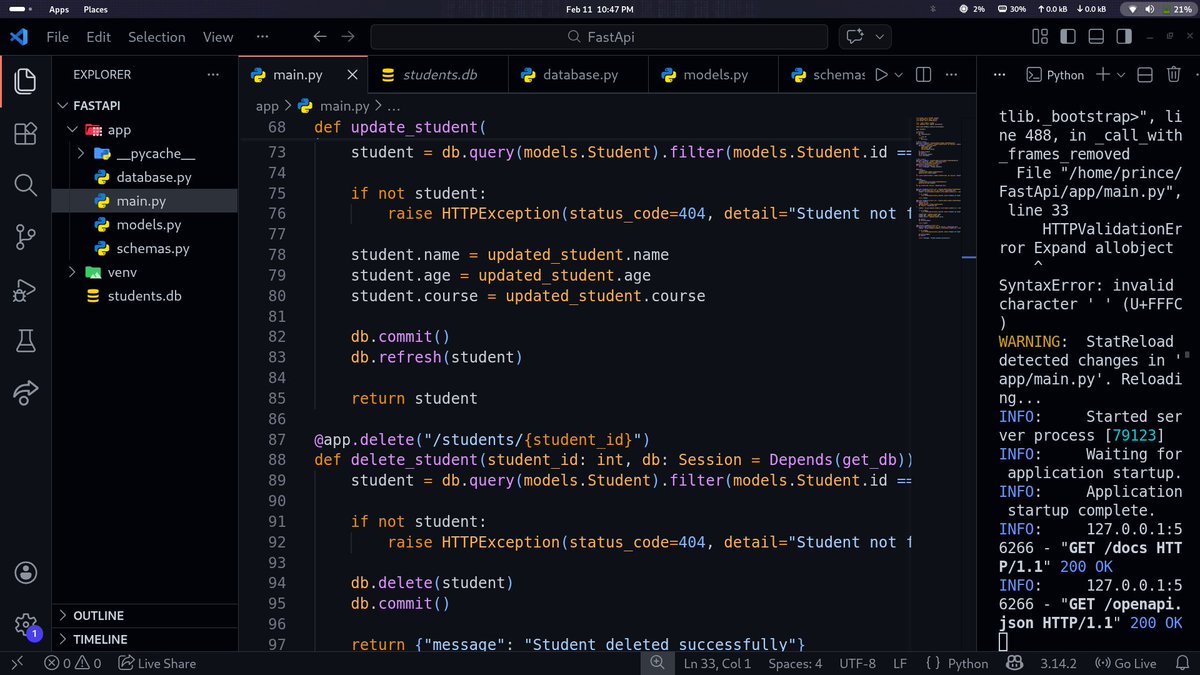
Task: Open the Selection menu
Action: (156, 37)
